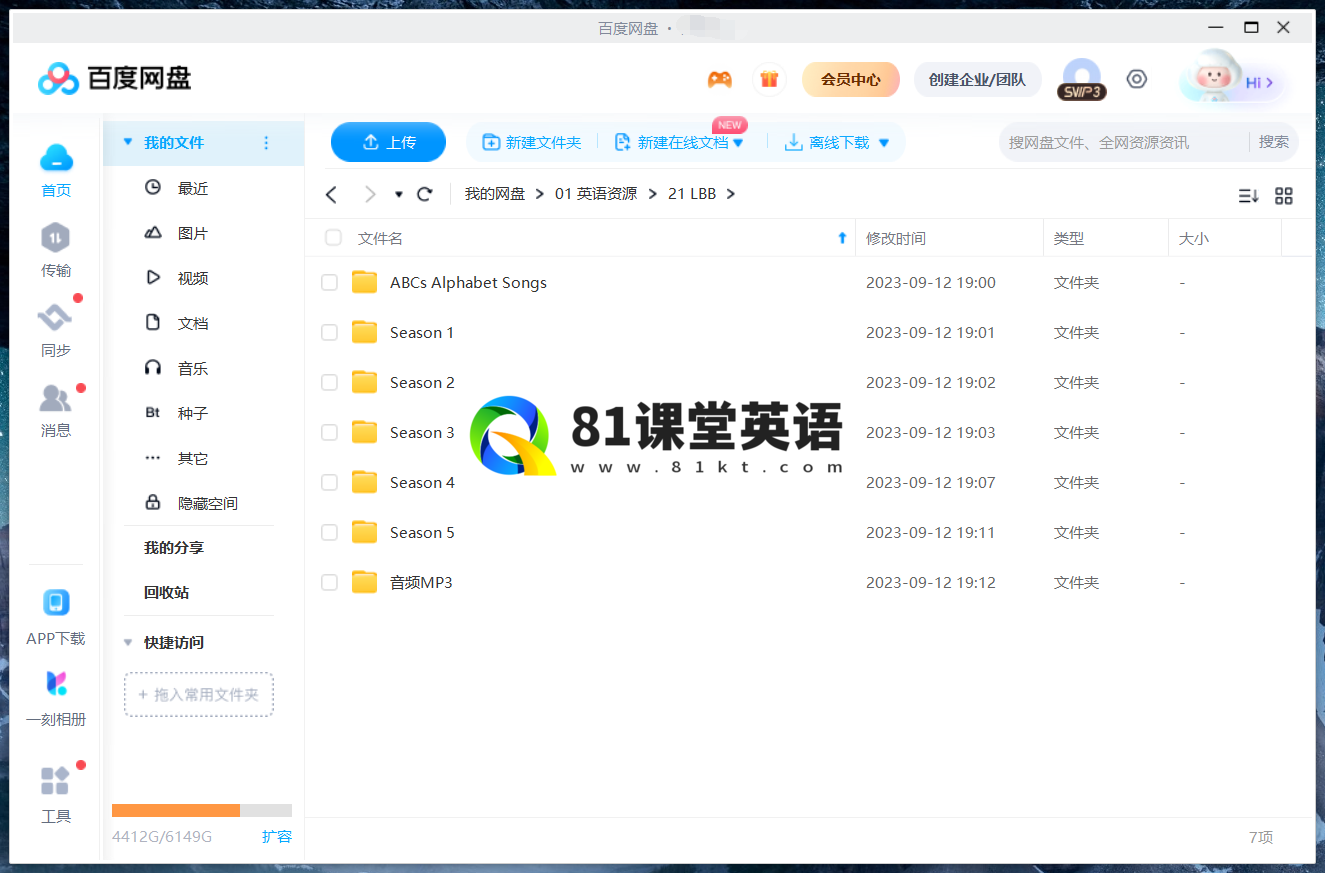Open the 音频MP3 folder icon
1325x873 pixels.
[365, 582]
